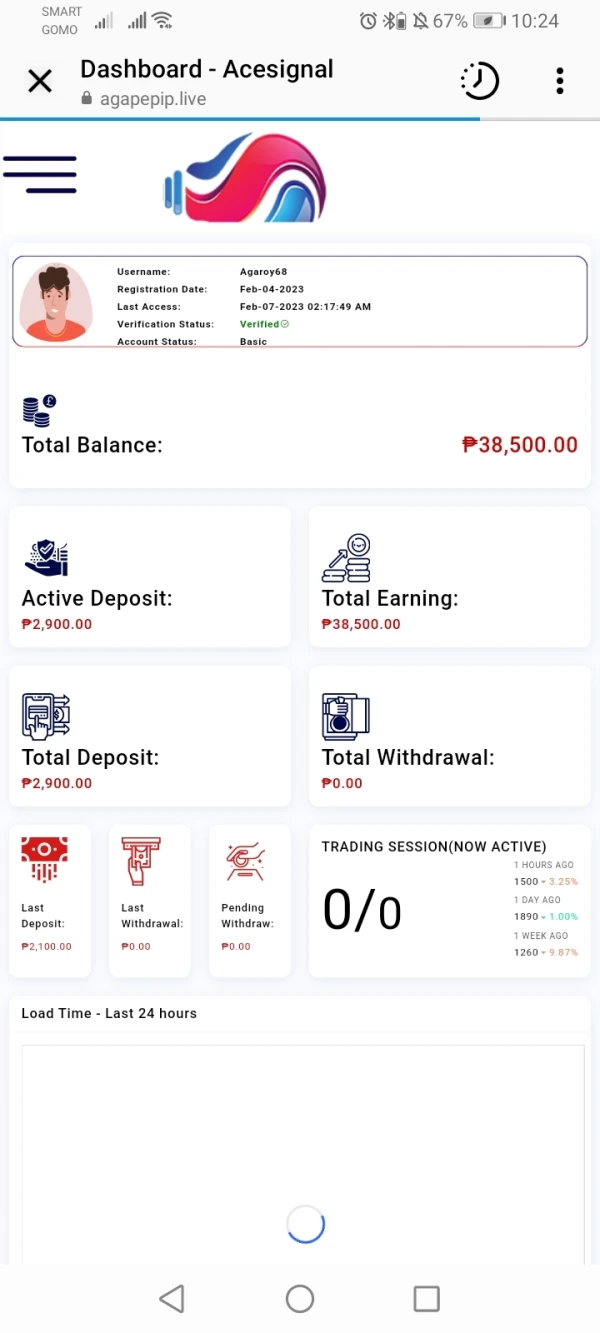Tap the Acesignal logo
This screenshot has width=600, height=1333.
click(246, 180)
